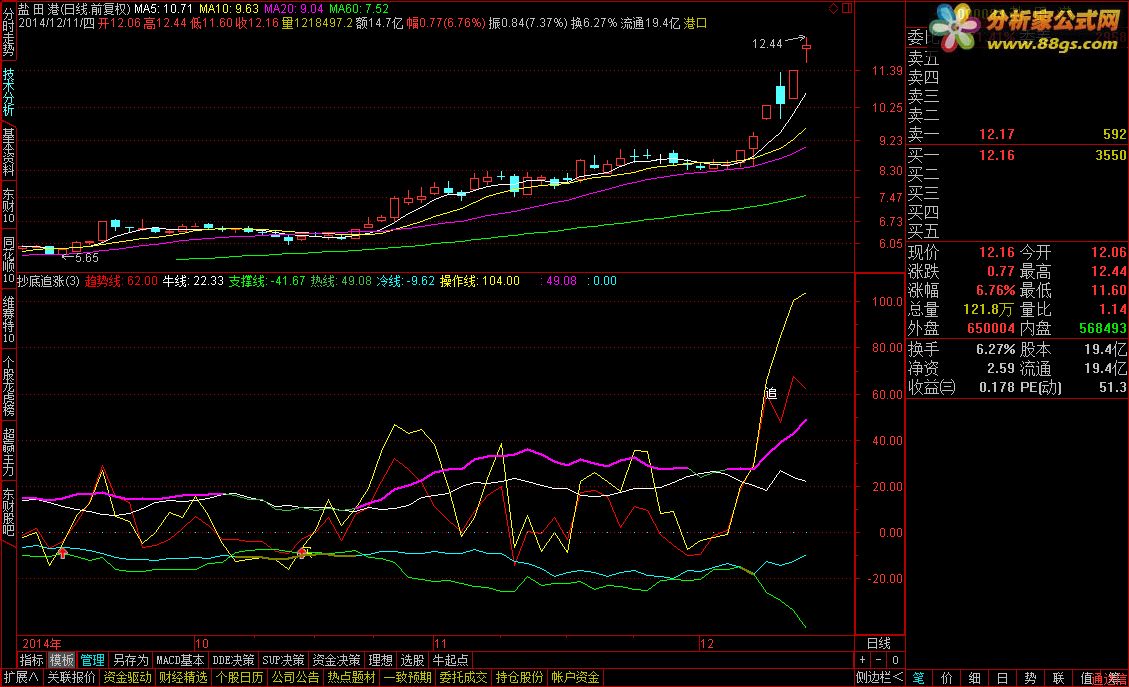Click the 模板 button
1129x687 pixels.
tap(62, 660)
